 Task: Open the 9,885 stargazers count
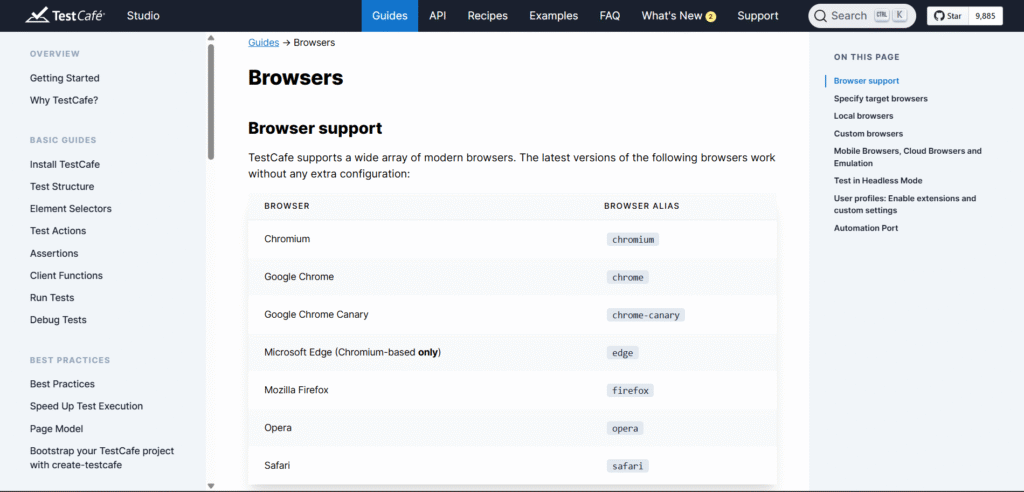[985, 16]
